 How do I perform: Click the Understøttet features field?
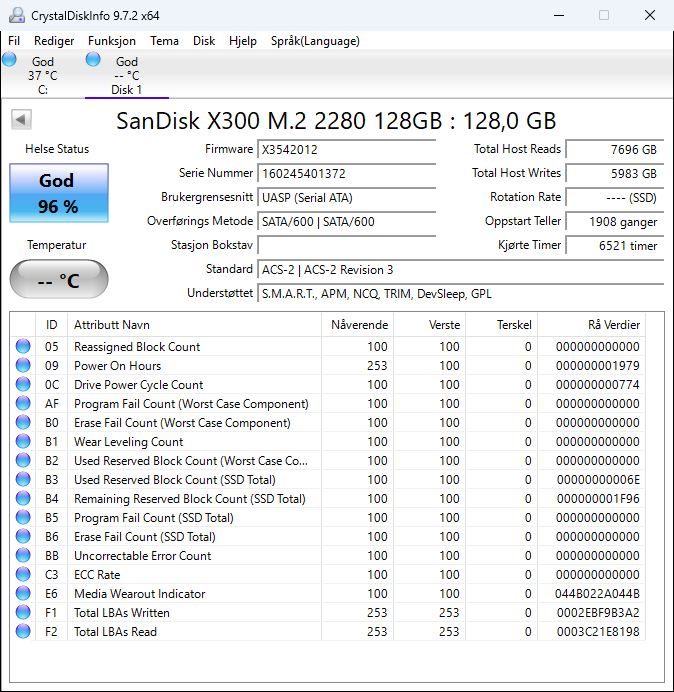point(461,294)
